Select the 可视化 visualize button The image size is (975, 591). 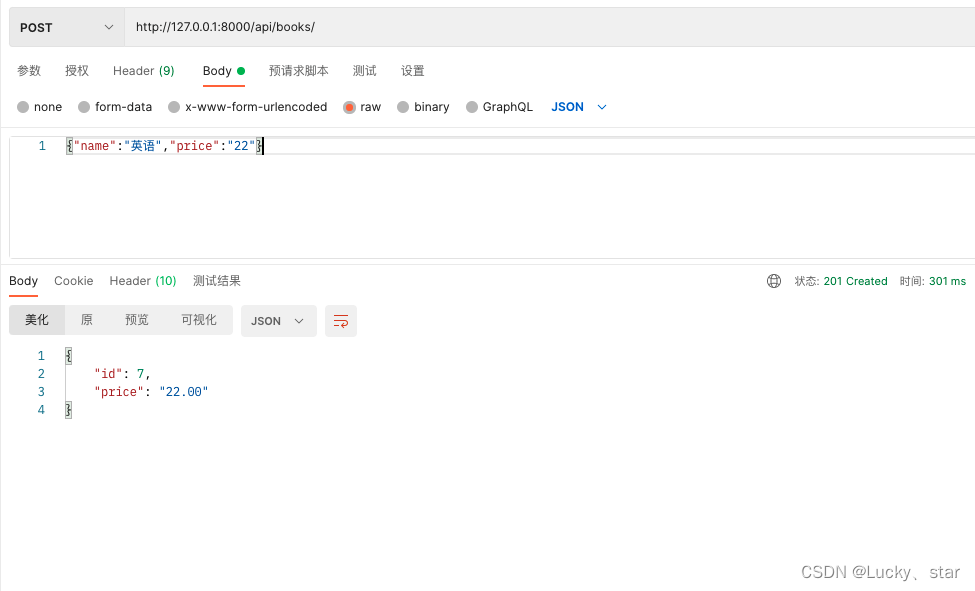tap(199, 320)
